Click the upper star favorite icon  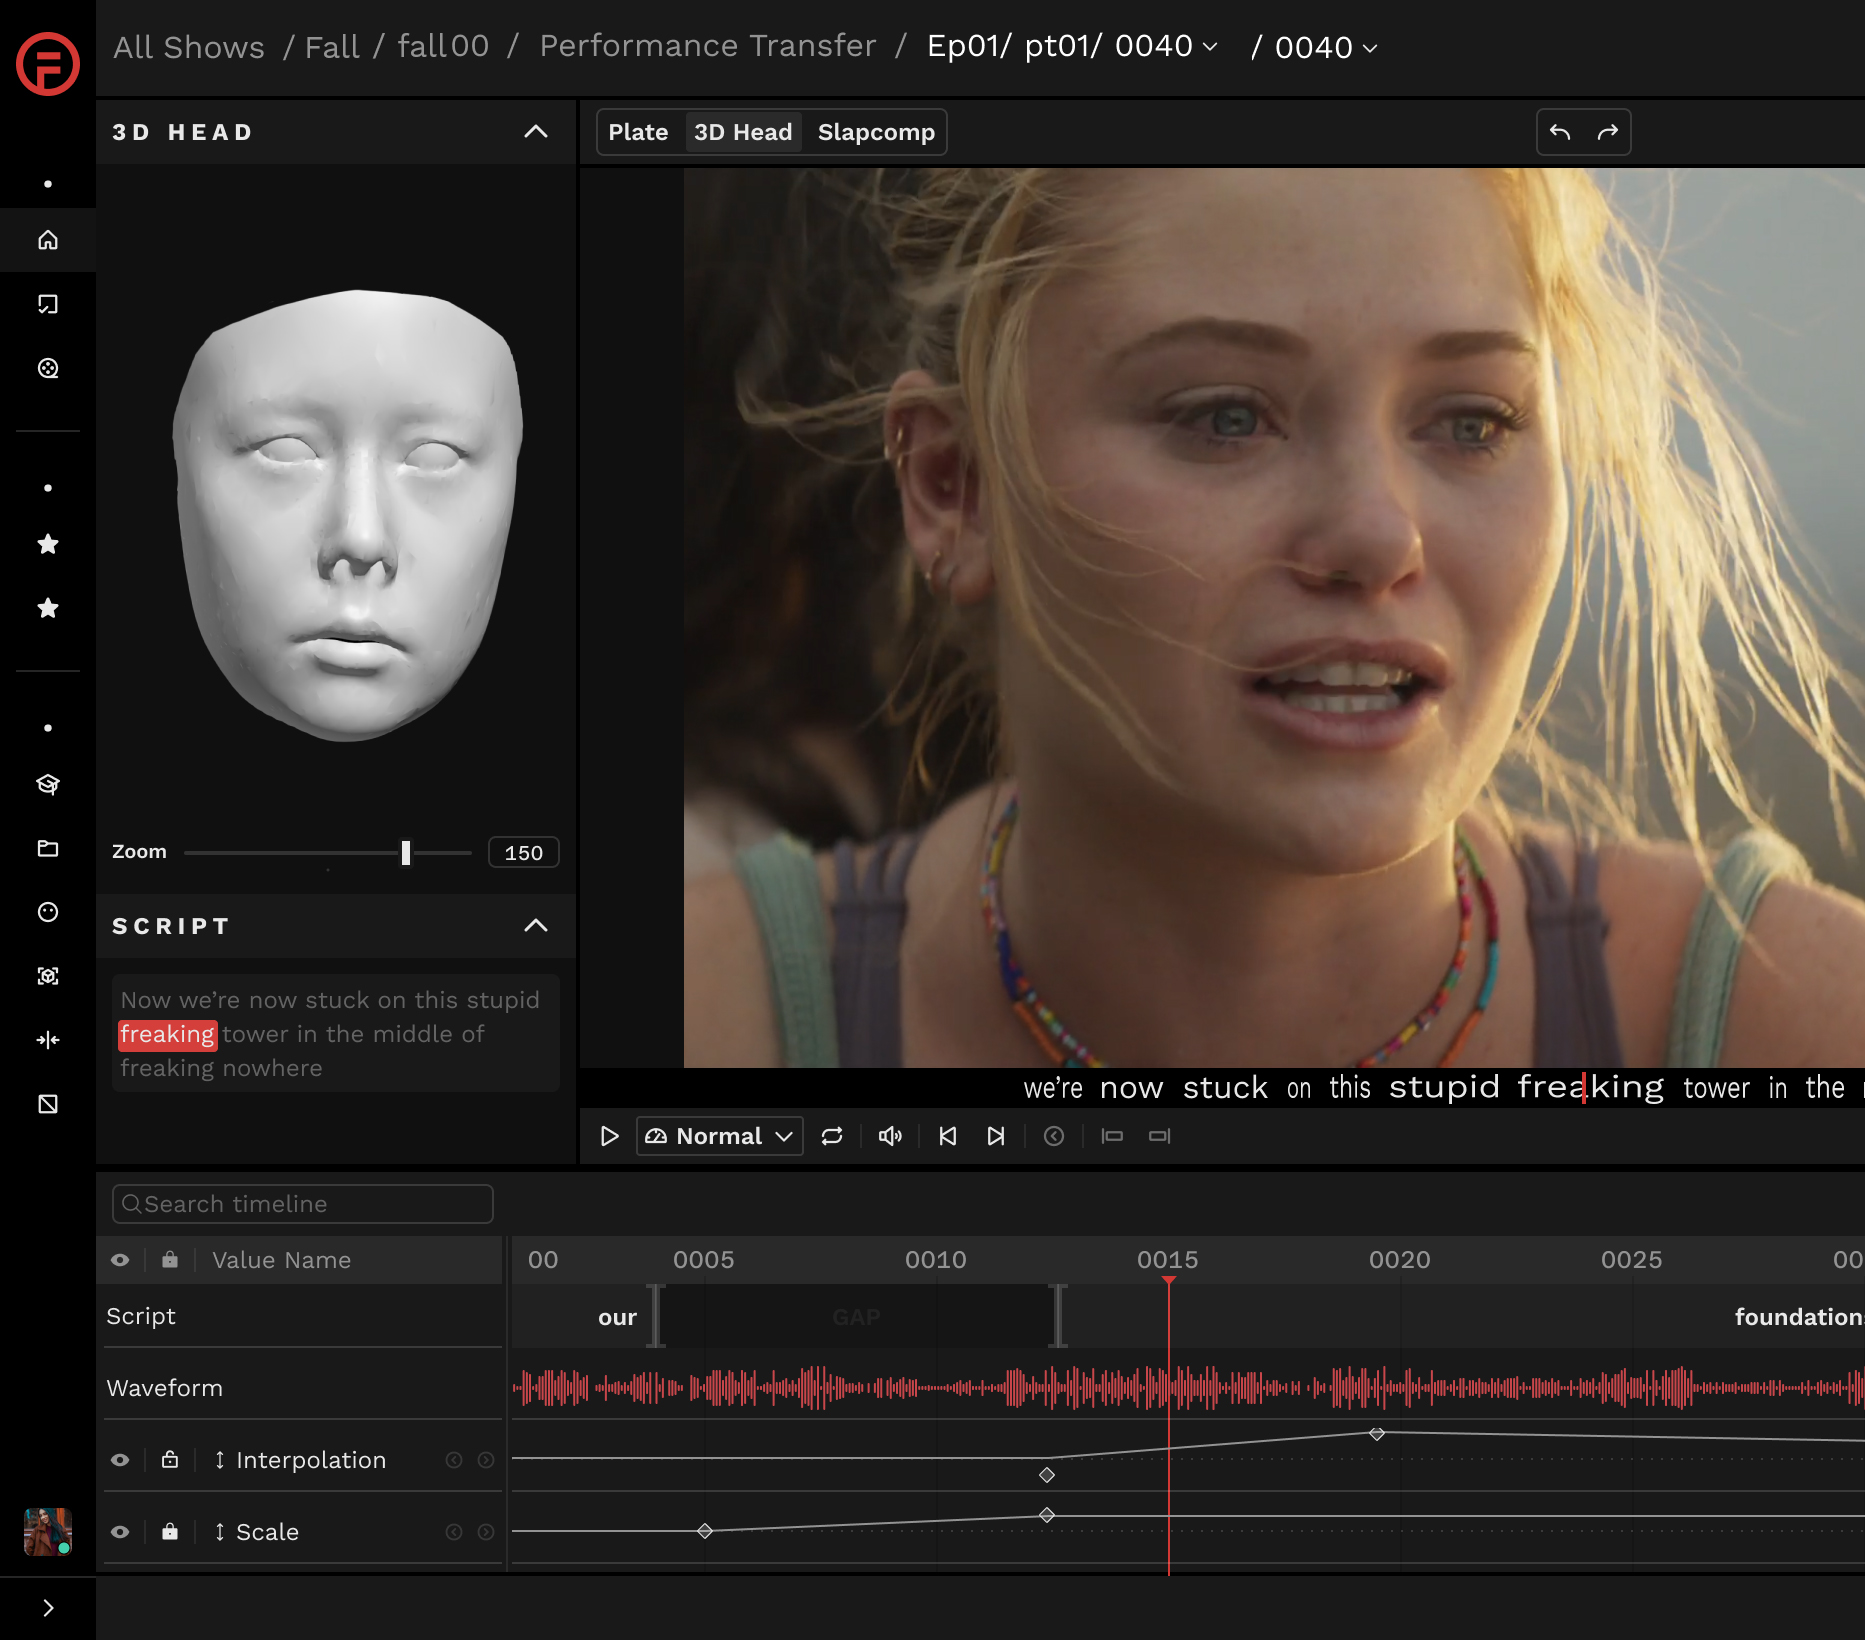(x=48, y=544)
